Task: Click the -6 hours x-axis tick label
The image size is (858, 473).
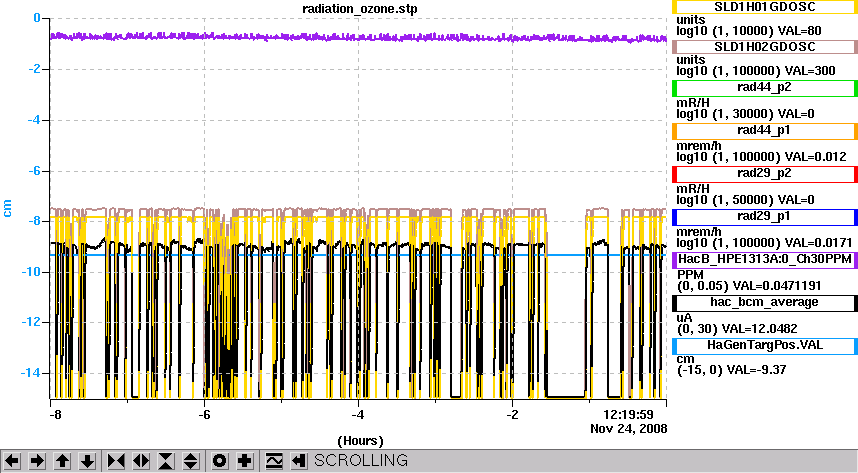Action: (204, 414)
